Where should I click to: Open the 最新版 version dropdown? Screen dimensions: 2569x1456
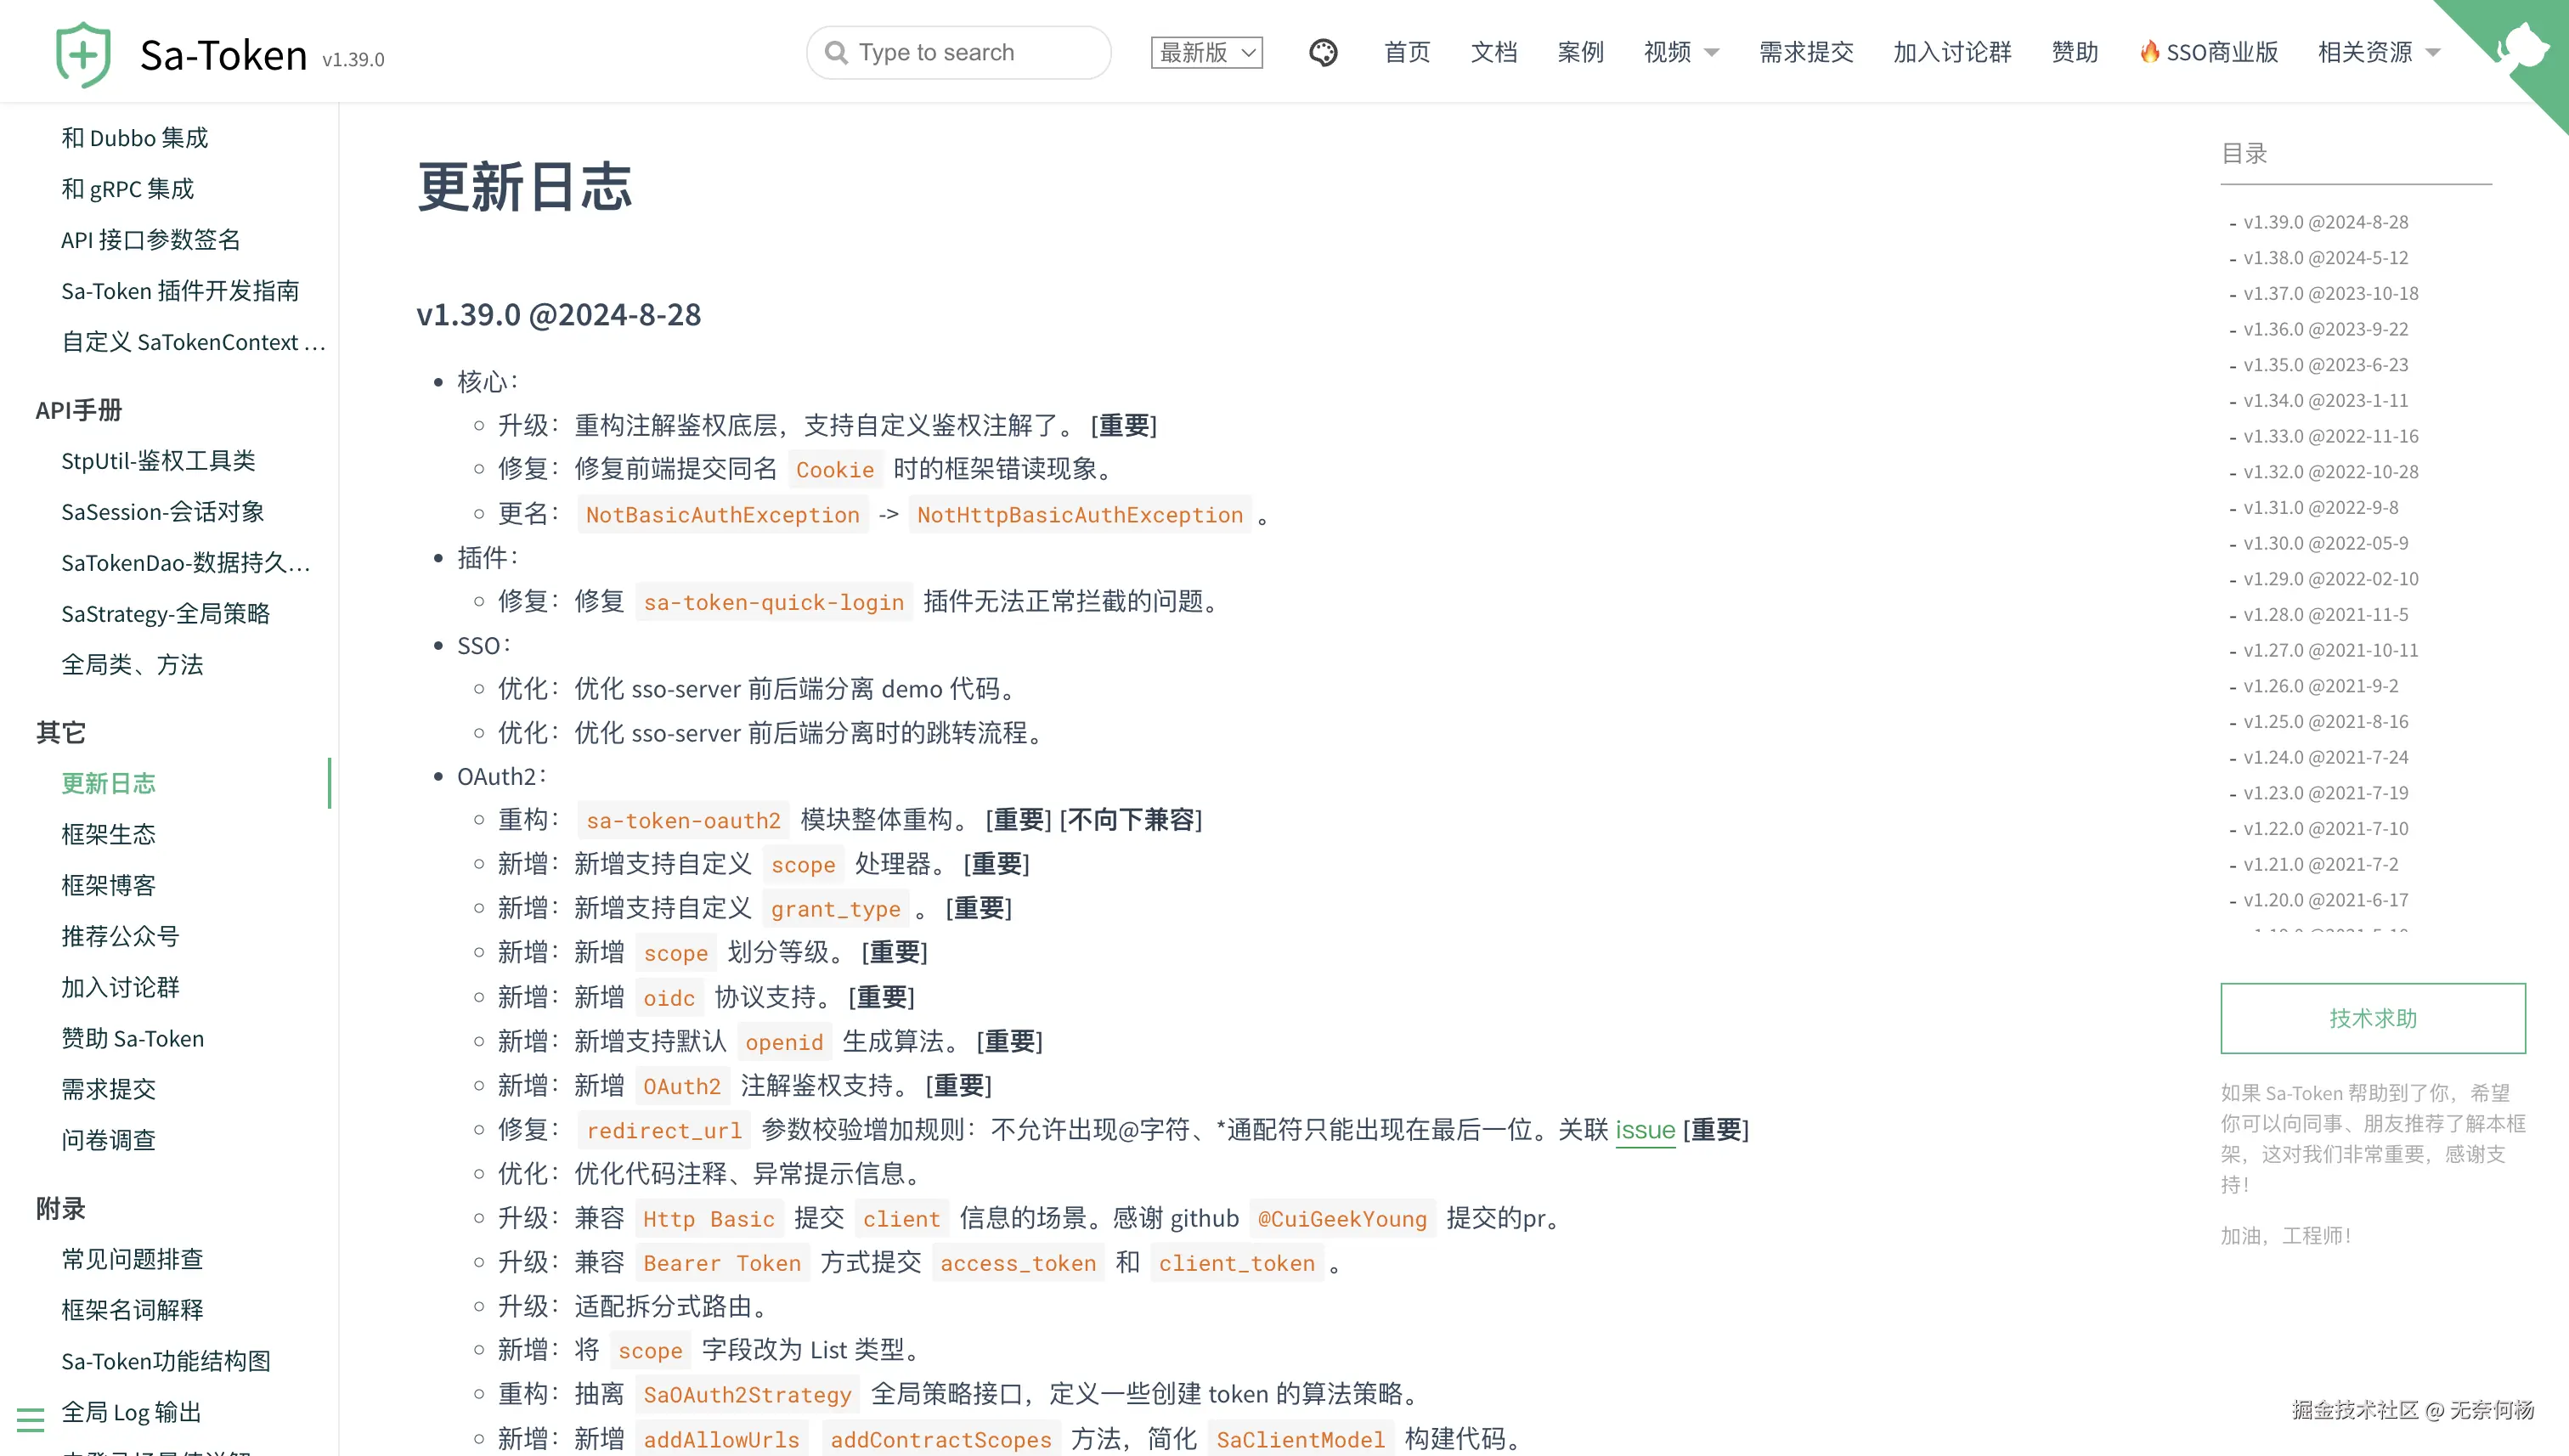coord(1206,52)
